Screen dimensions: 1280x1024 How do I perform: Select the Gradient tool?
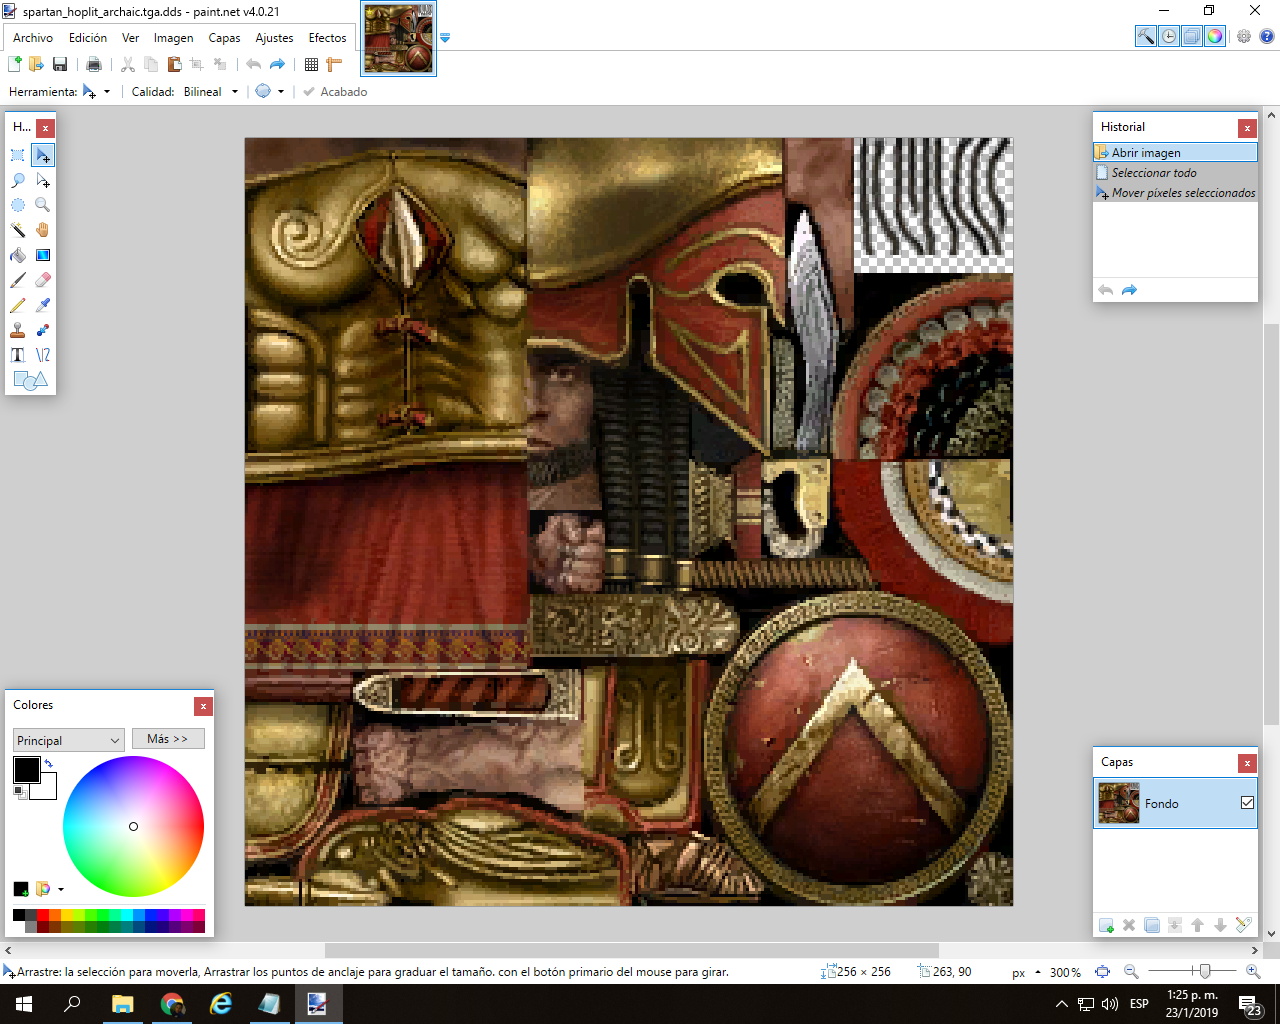point(43,255)
